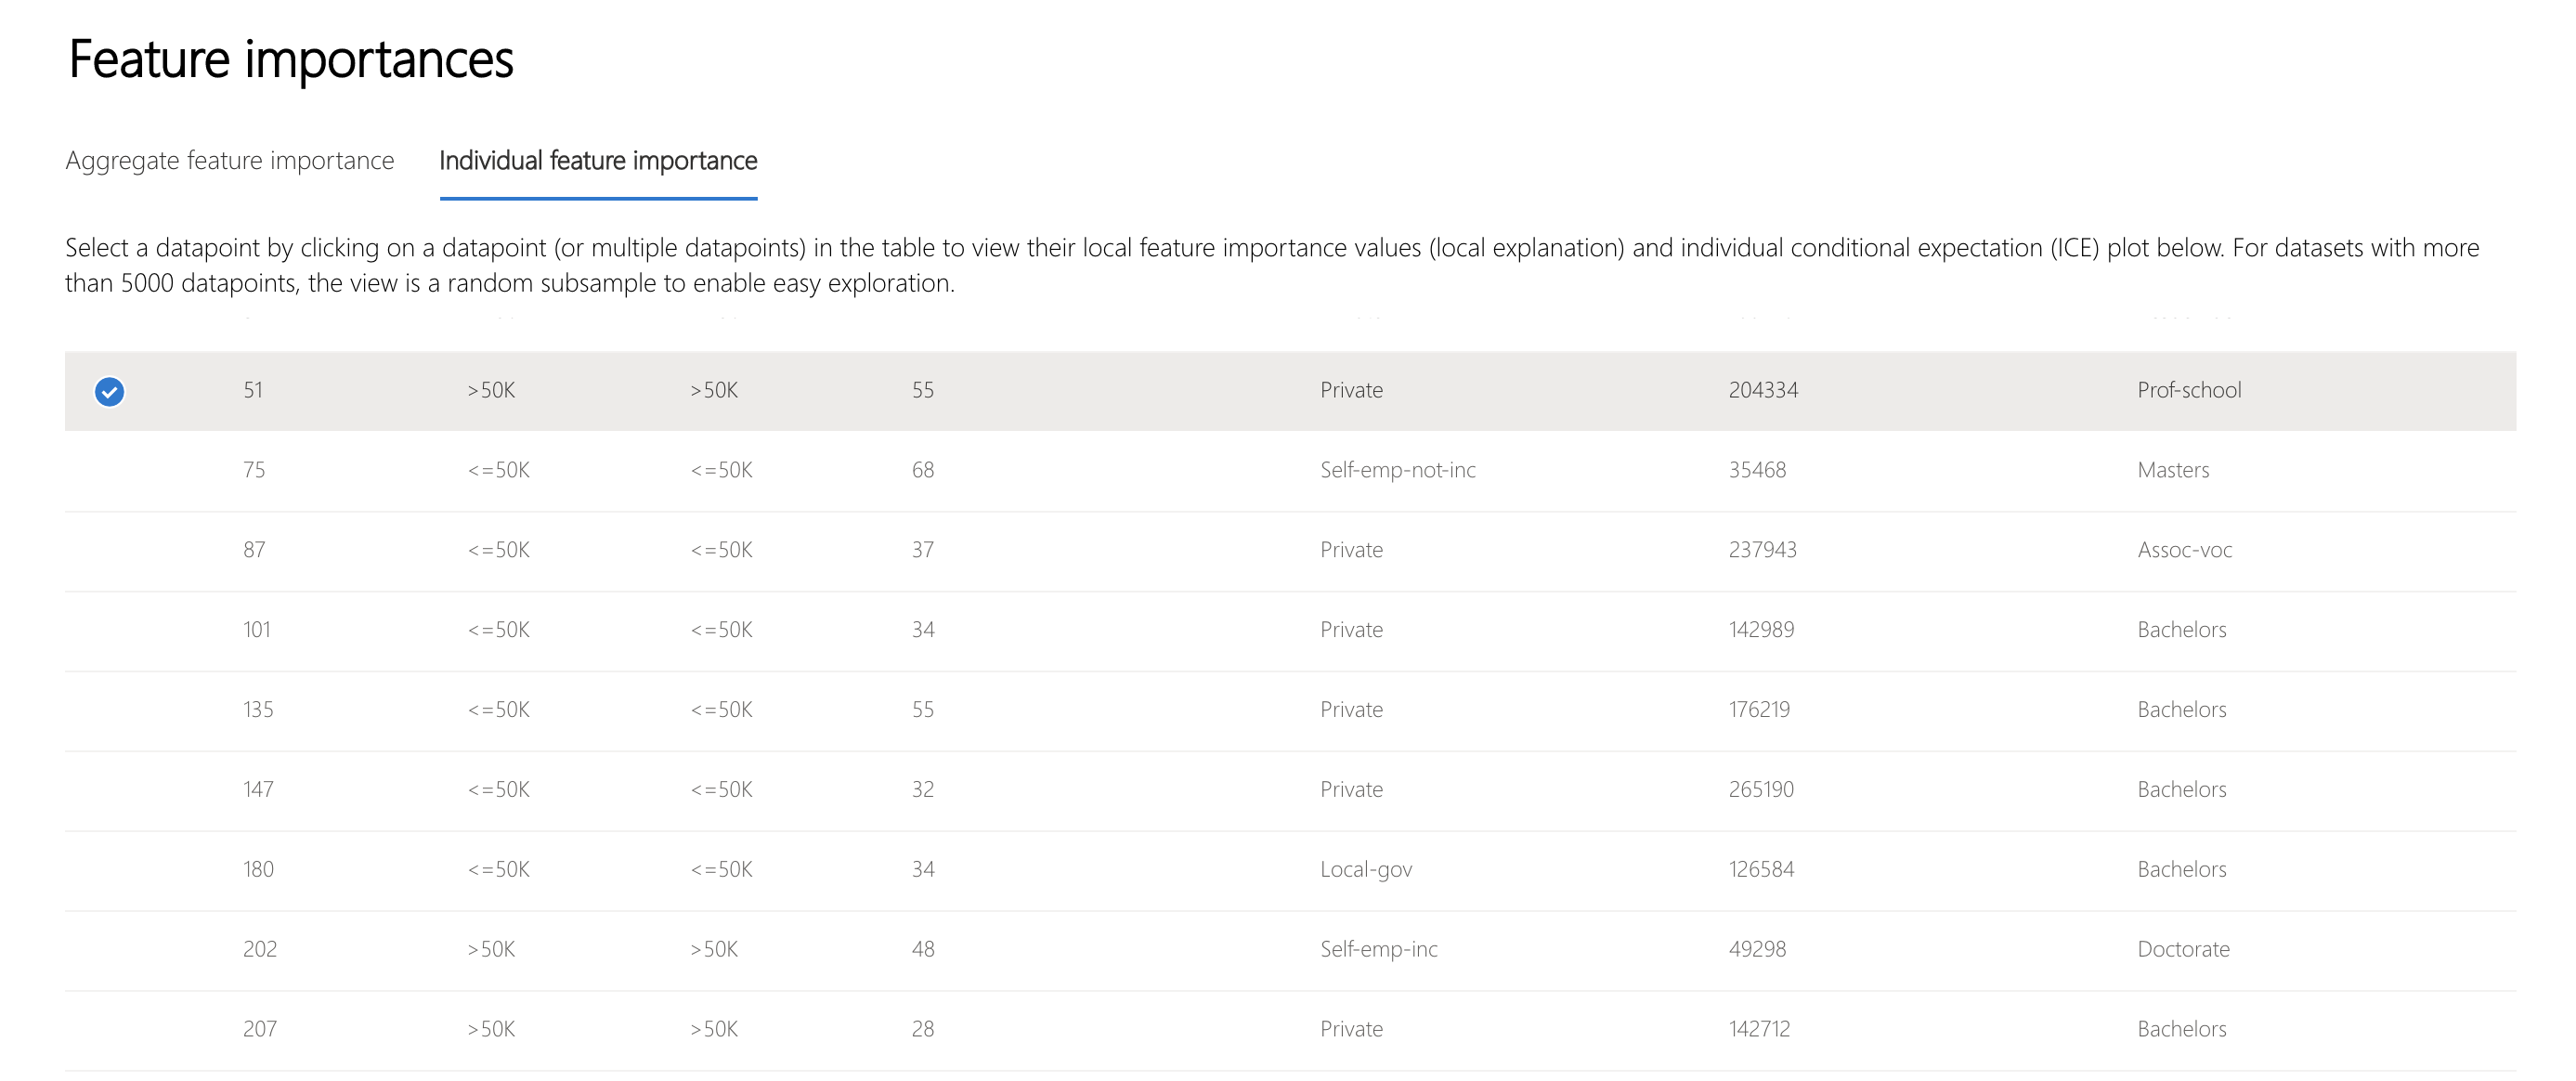Image resolution: width=2576 pixels, height=1081 pixels.
Task: Select datapoint row with index 202
Action: (1290, 951)
